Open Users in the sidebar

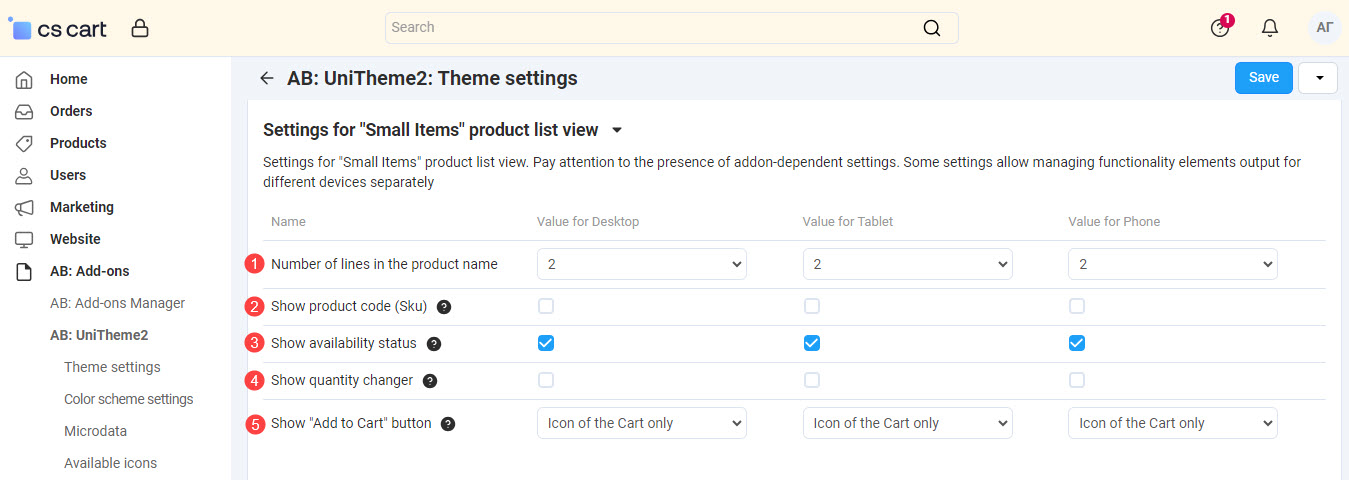point(68,175)
